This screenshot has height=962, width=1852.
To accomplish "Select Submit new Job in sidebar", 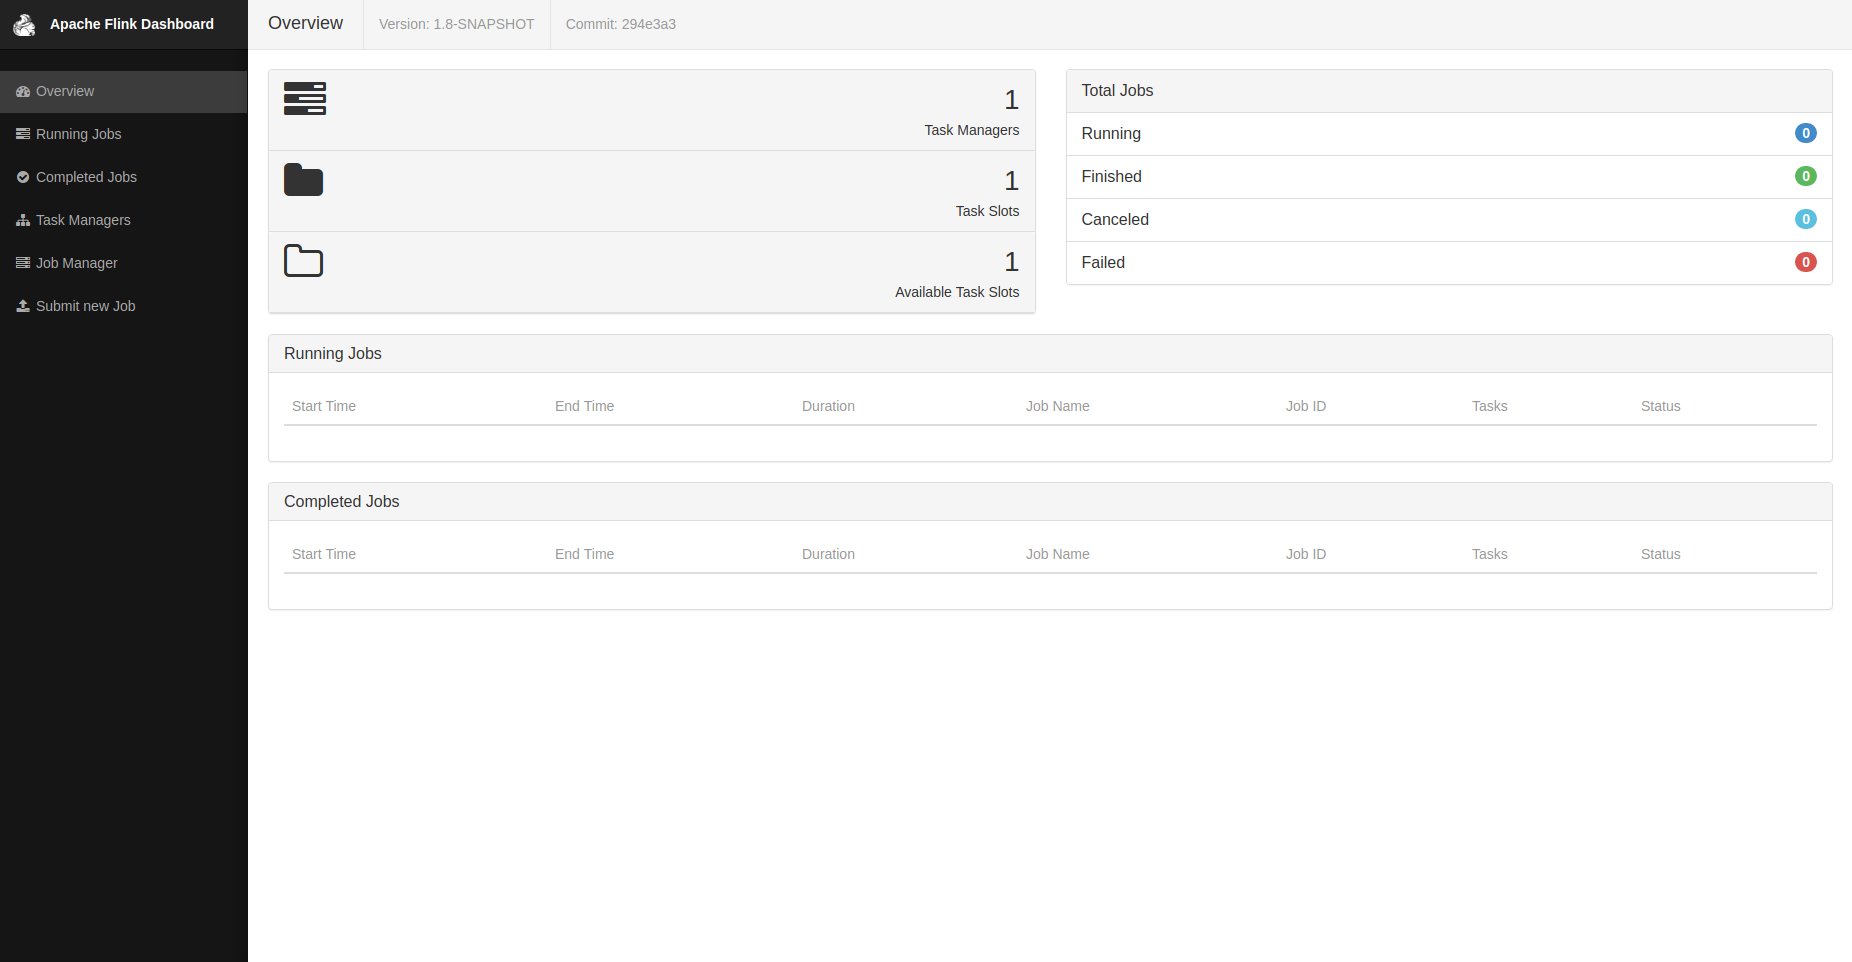I will [124, 306].
